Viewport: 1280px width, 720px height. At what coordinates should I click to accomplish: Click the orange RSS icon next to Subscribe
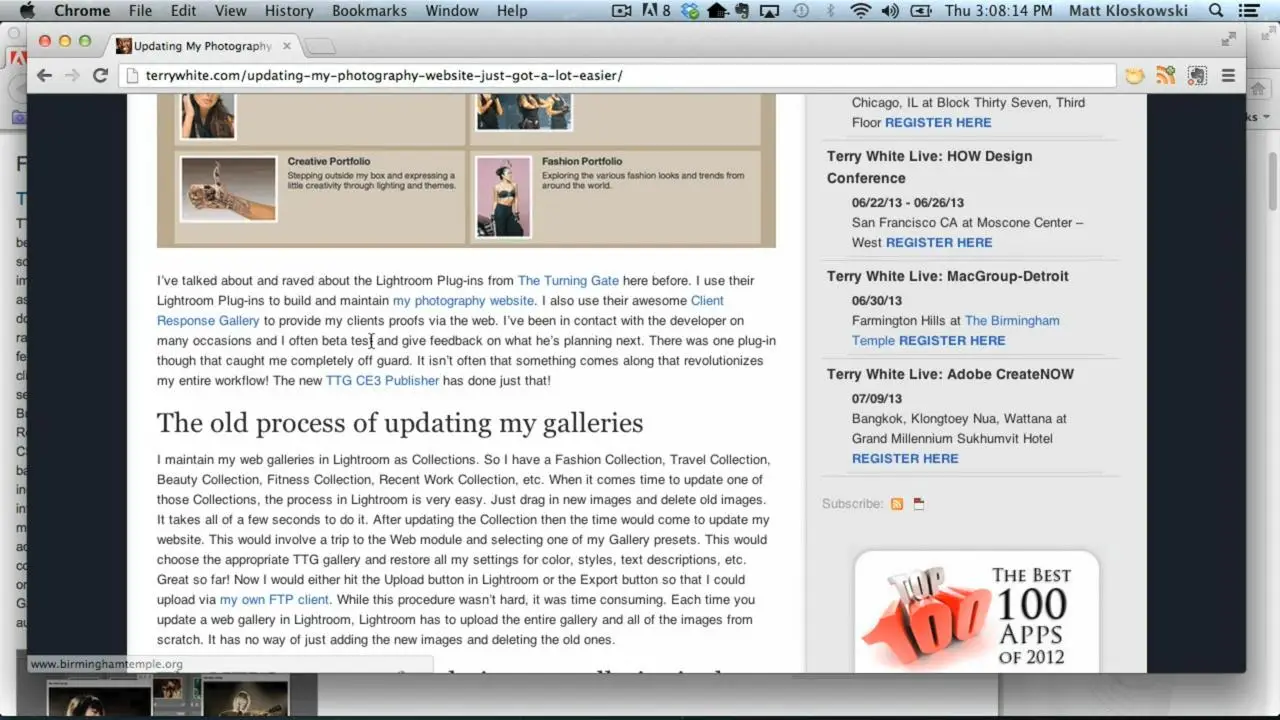pyautogui.click(x=897, y=504)
